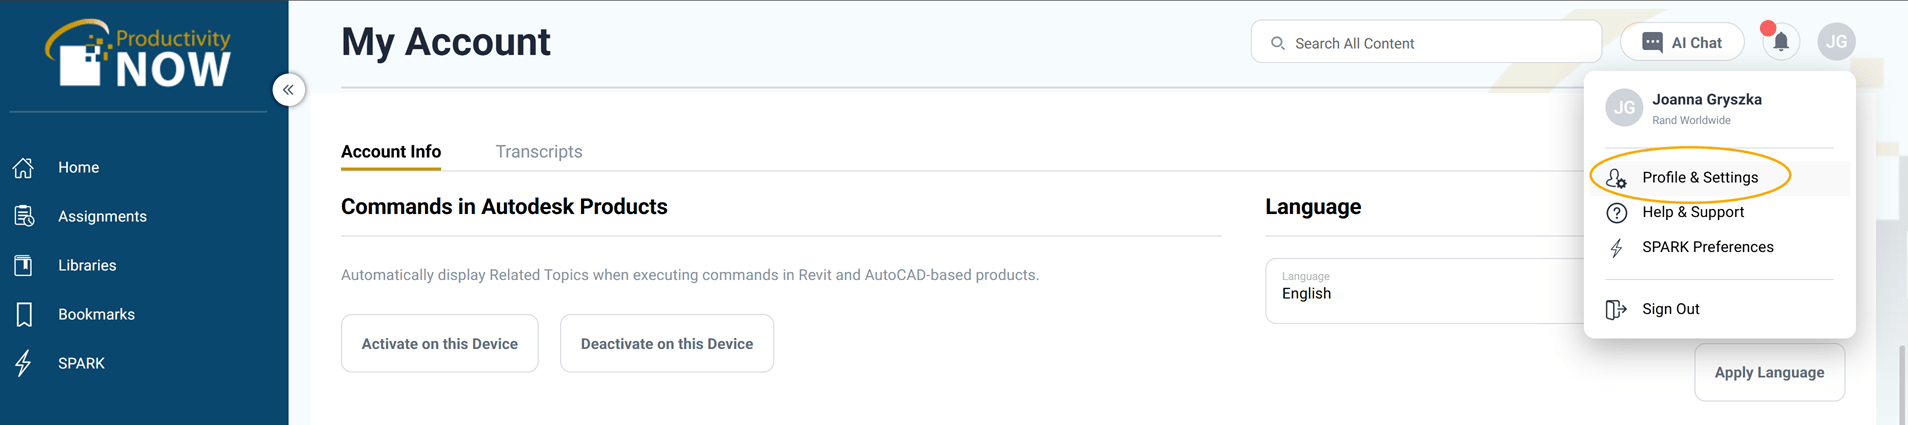Screen dimensions: 1908x425
Task: Click the Home icon in sidebar
Action: point(24,167)
